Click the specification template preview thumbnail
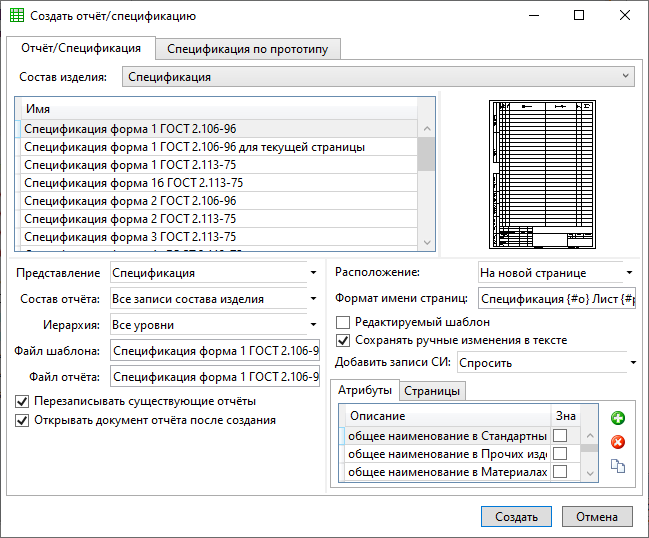The width and height of the screenshot is (649, 538). click(542, 174)
